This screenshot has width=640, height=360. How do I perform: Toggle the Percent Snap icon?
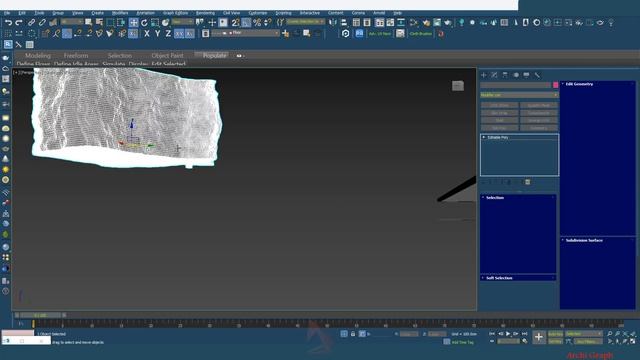(x=257, y=23)
